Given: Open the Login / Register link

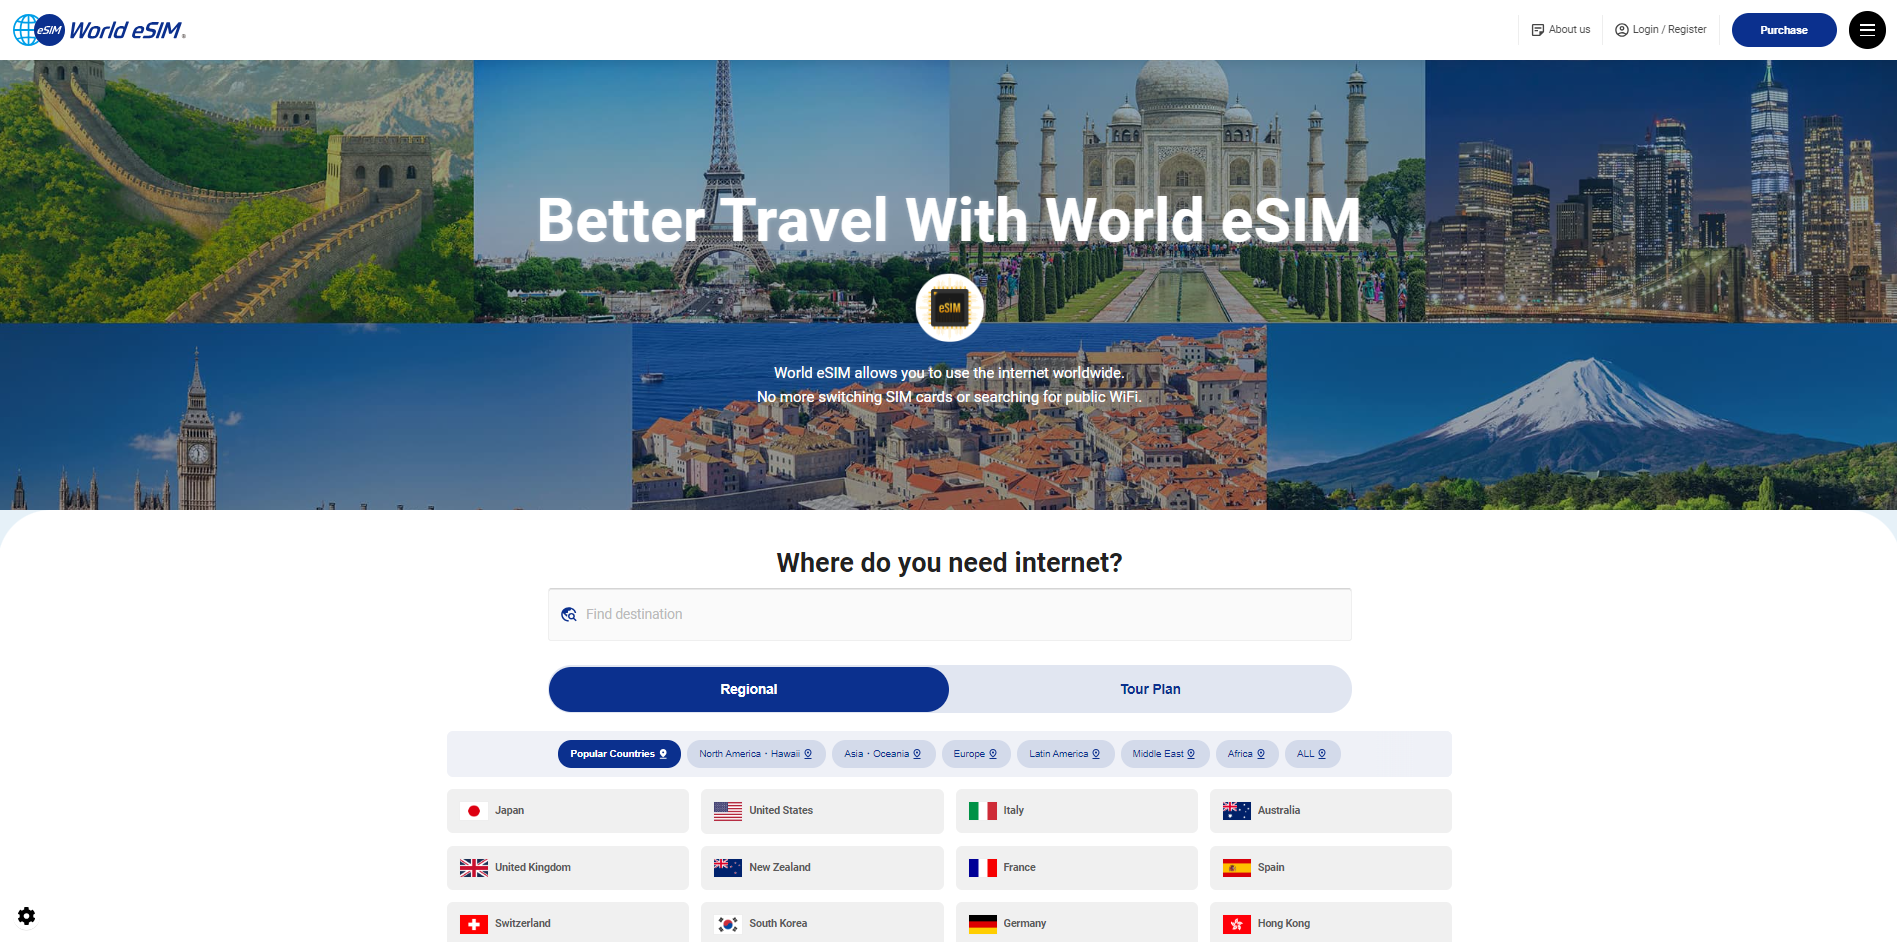Looking at the screenshot, I should (1661, 30).
